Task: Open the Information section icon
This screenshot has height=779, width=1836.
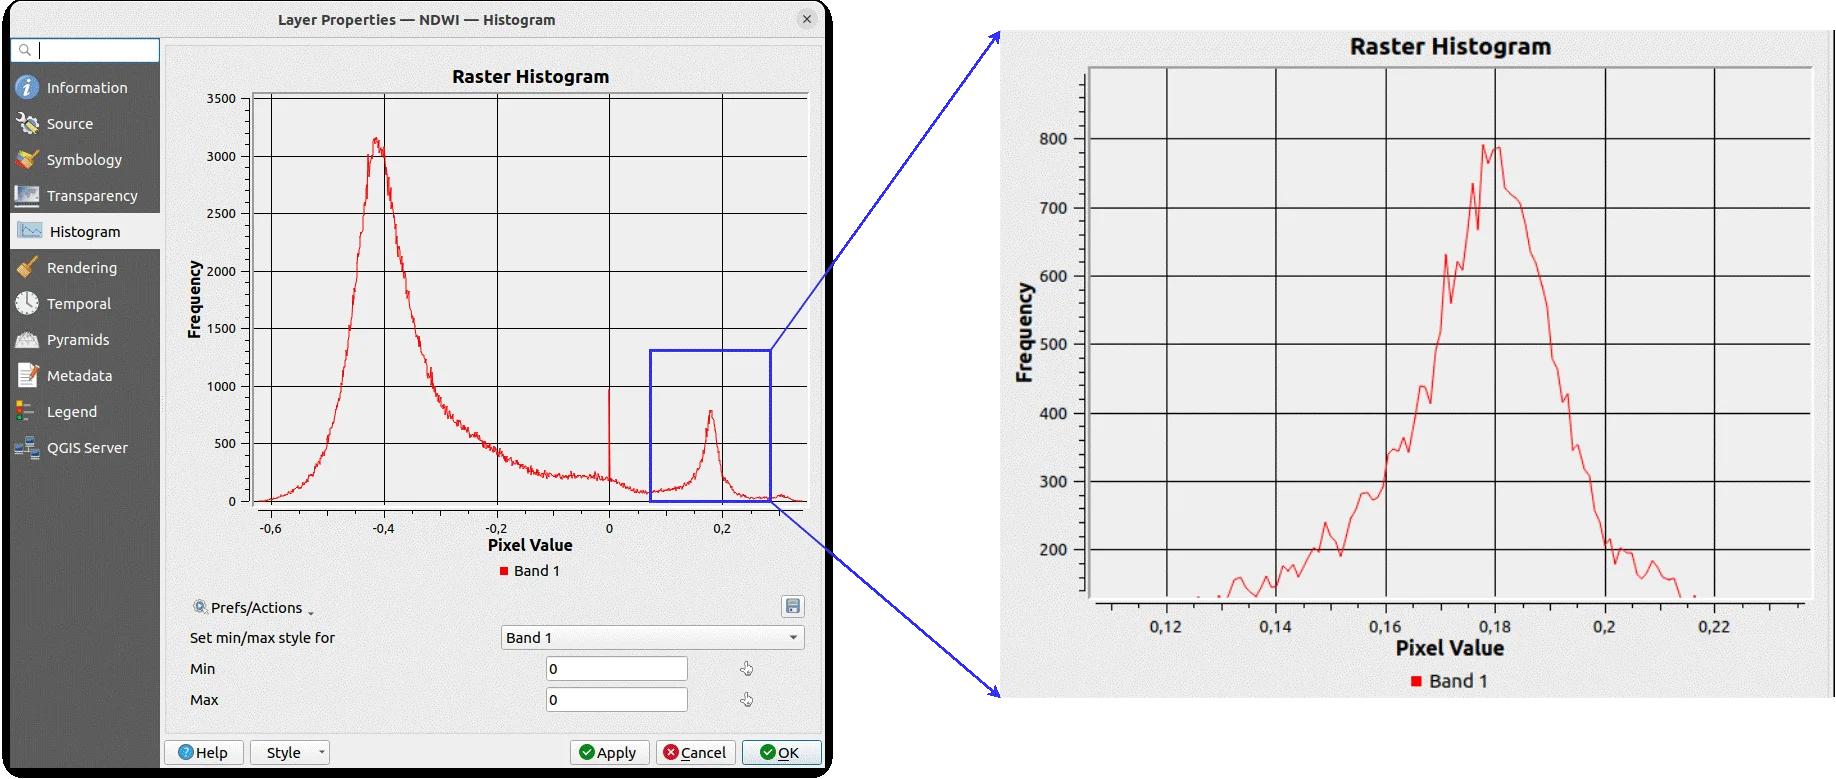Action: pos(27,88)
